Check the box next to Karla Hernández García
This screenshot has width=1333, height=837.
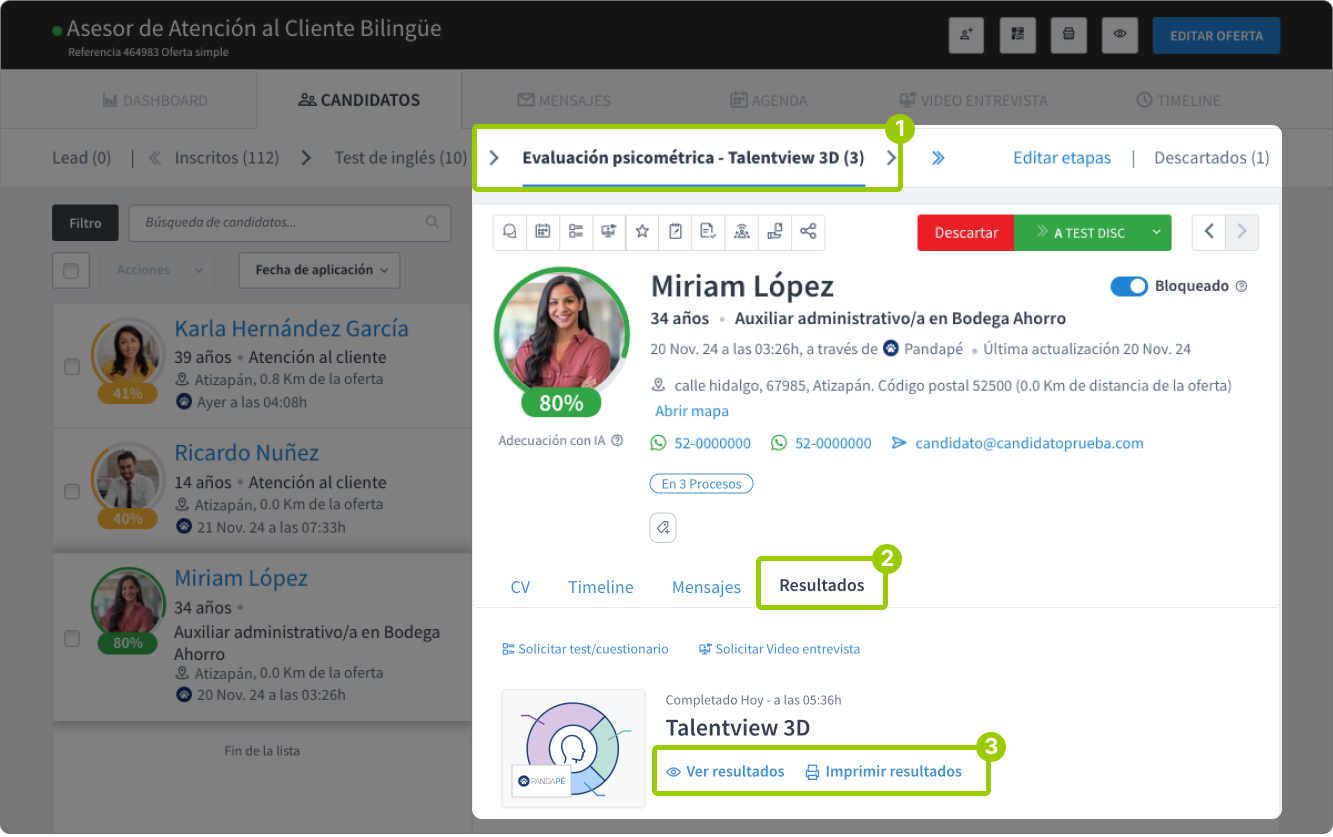[72, 367]
